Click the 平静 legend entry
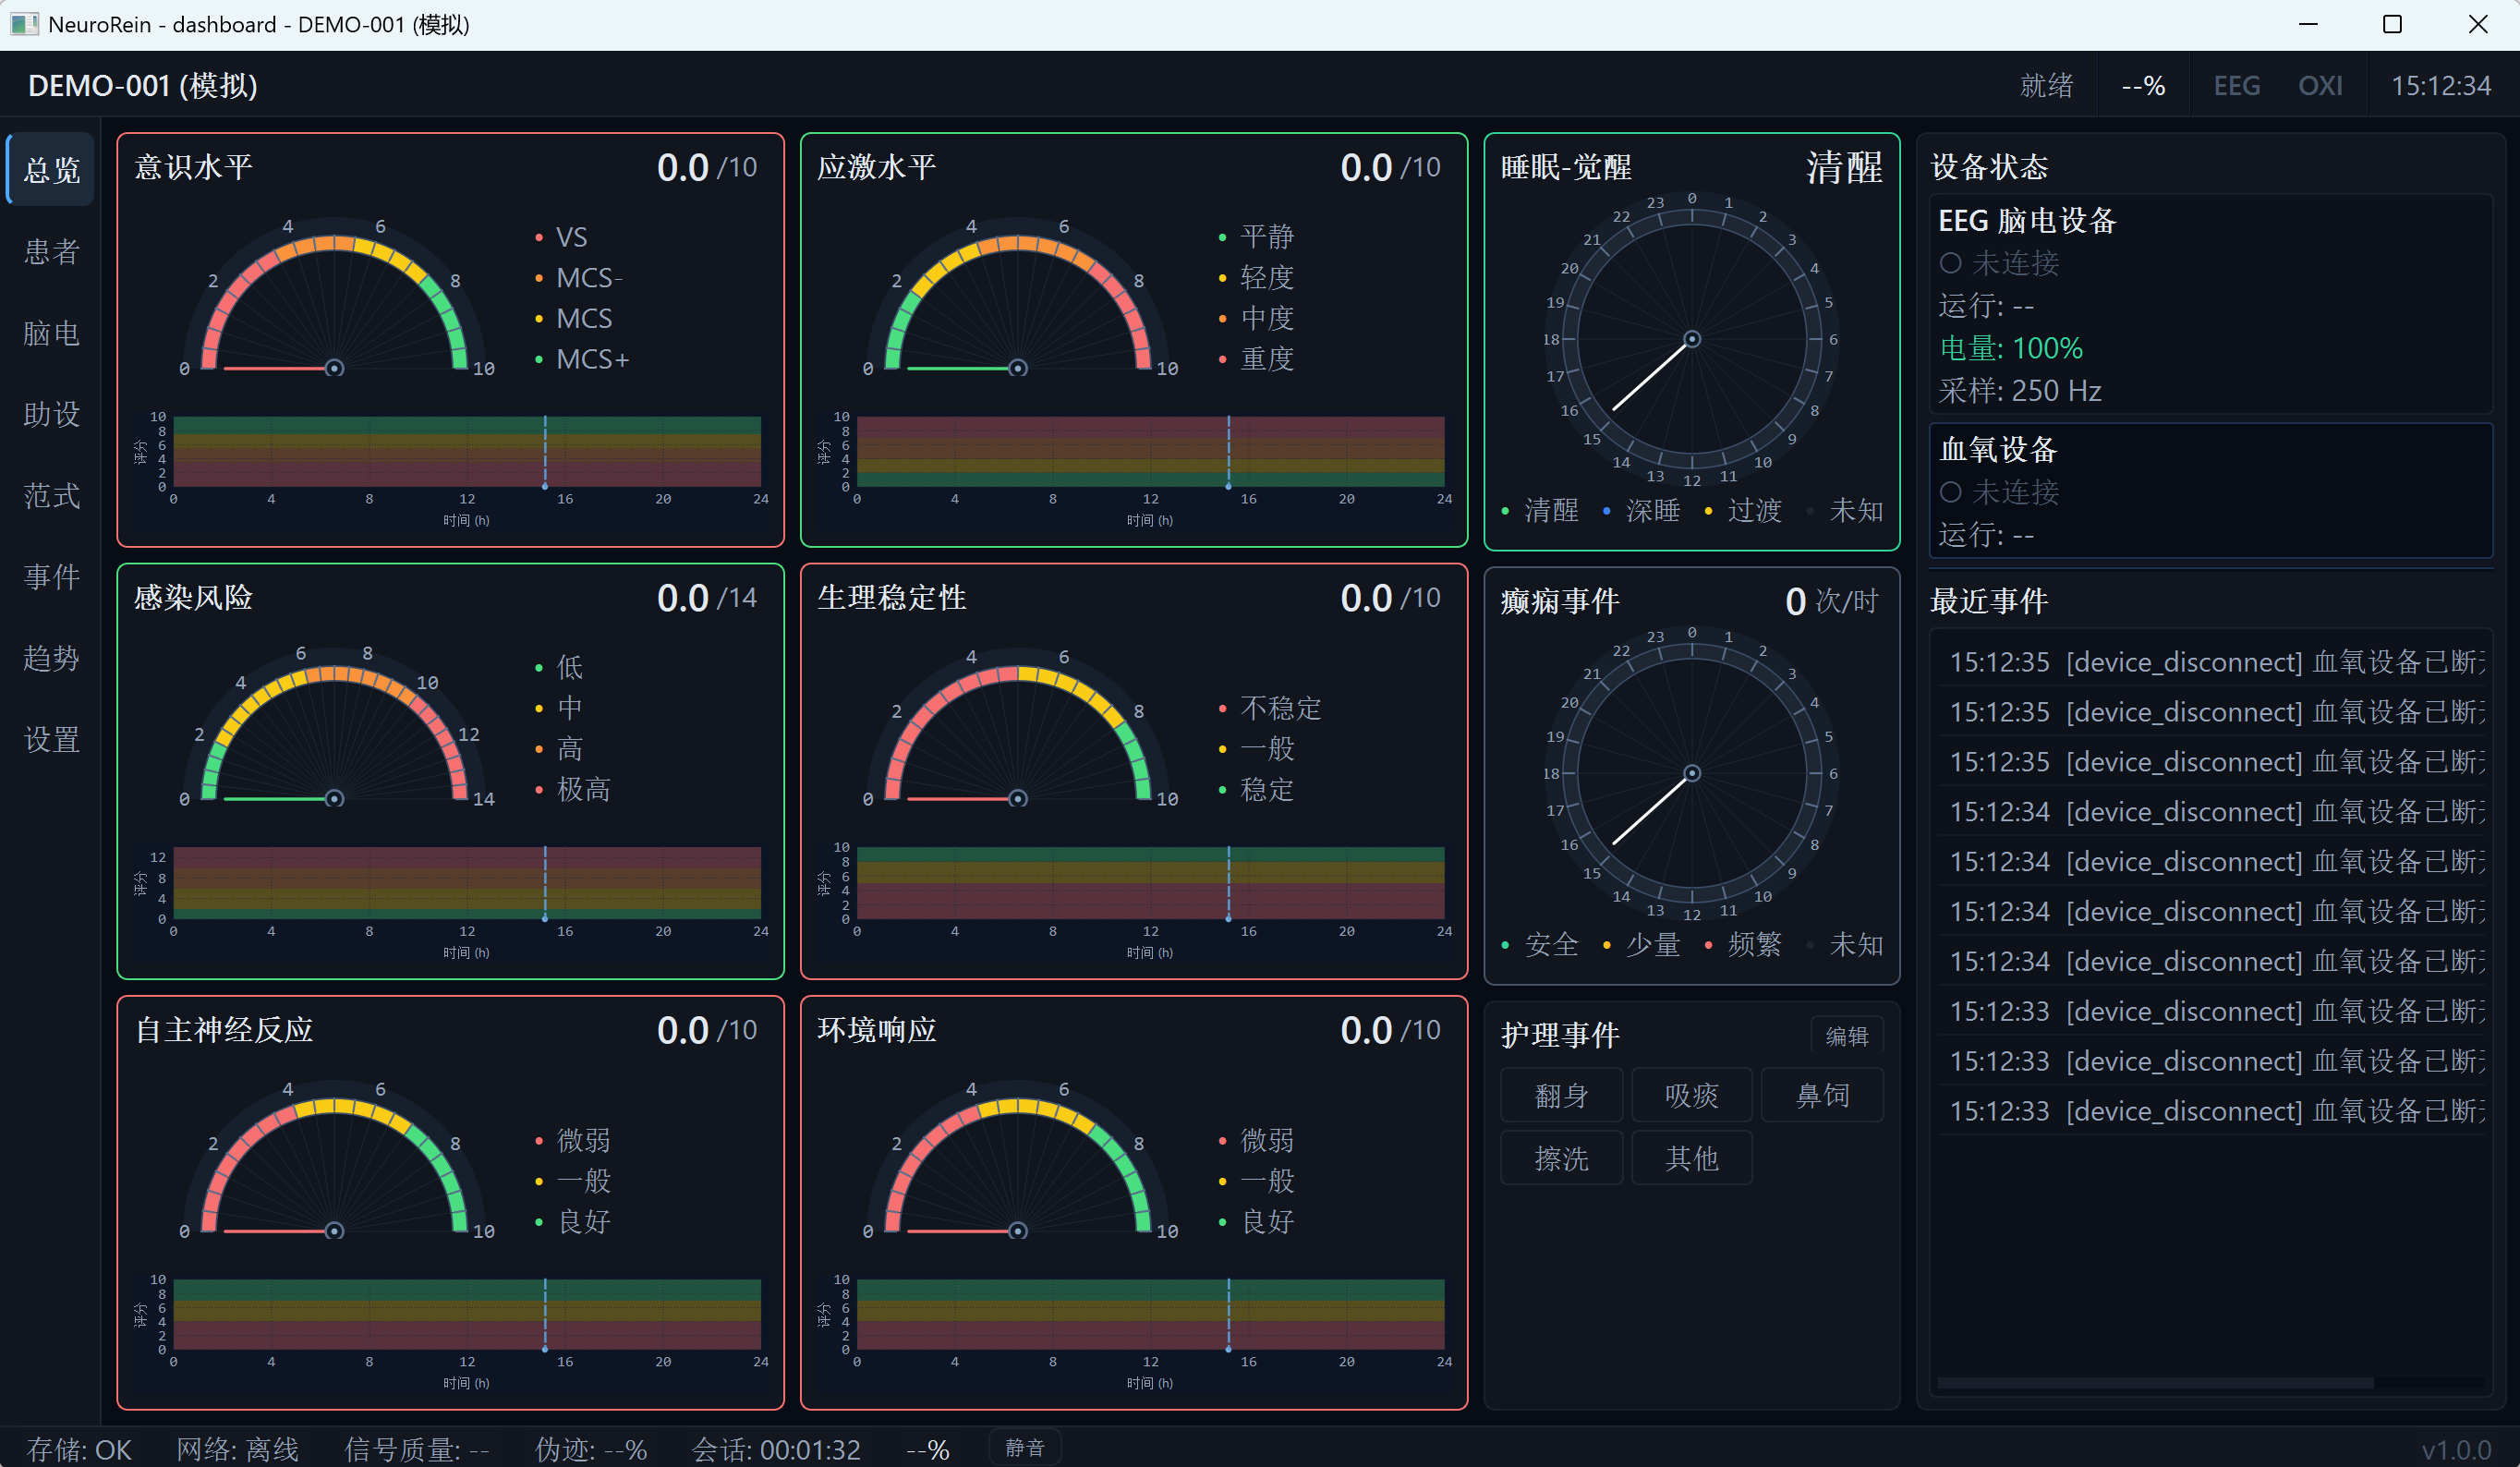 pyautogui.click(x=1257, y=237)
